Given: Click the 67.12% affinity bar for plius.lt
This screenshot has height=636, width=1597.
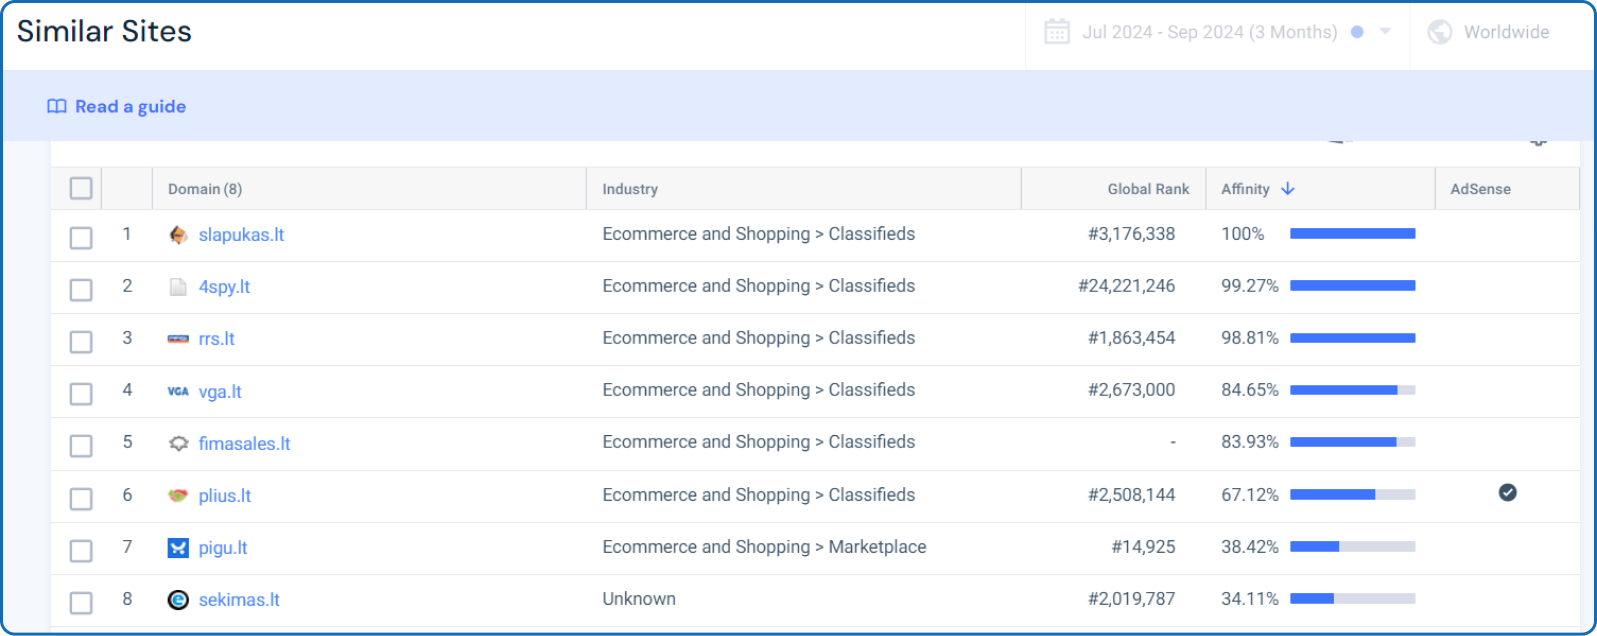Looking at the screenshot, I should coord(1352,495).
